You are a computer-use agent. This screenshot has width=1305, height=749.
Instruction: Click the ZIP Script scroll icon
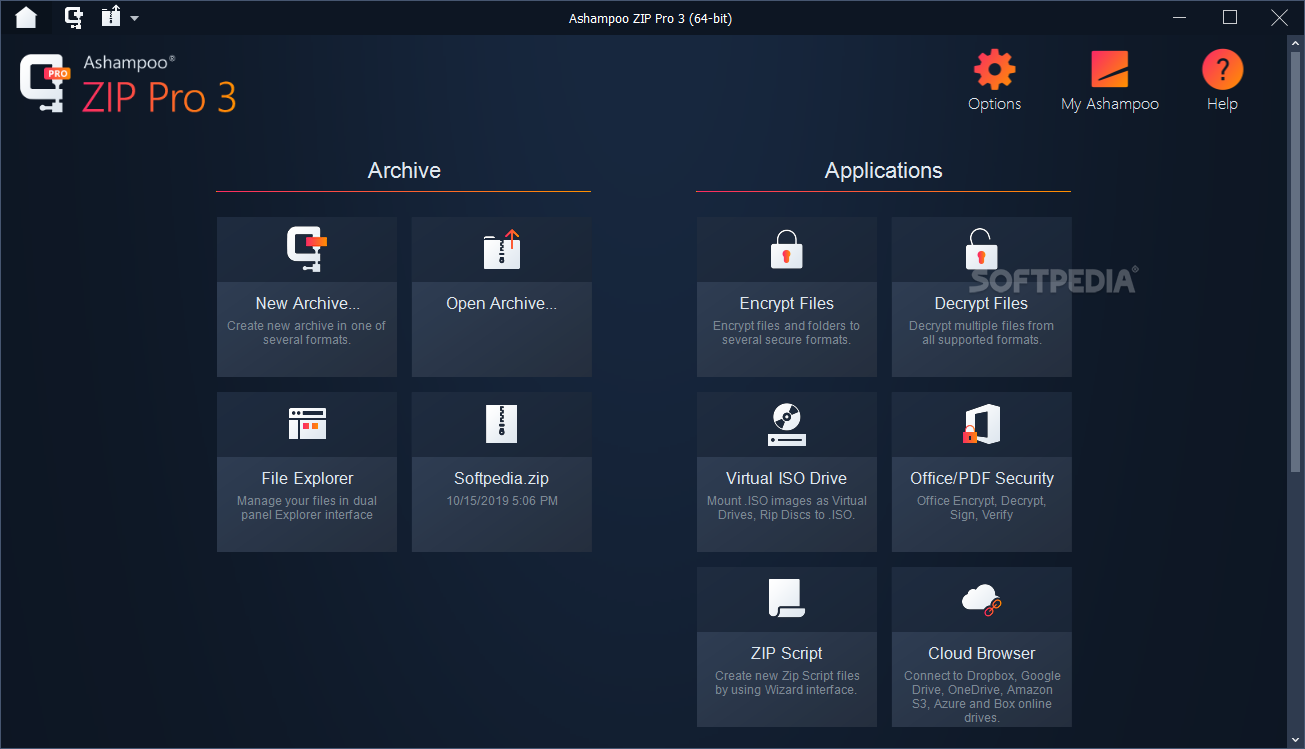click(x=787, y=598)
